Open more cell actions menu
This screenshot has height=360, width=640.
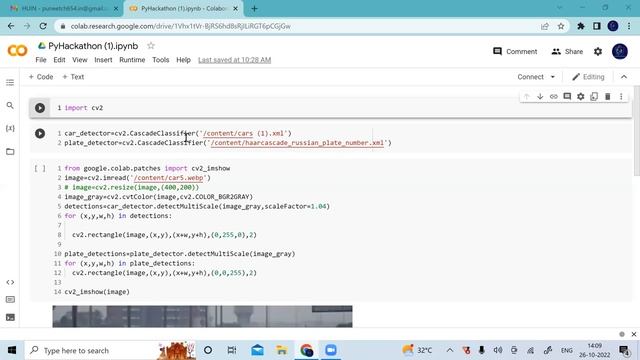621,97
